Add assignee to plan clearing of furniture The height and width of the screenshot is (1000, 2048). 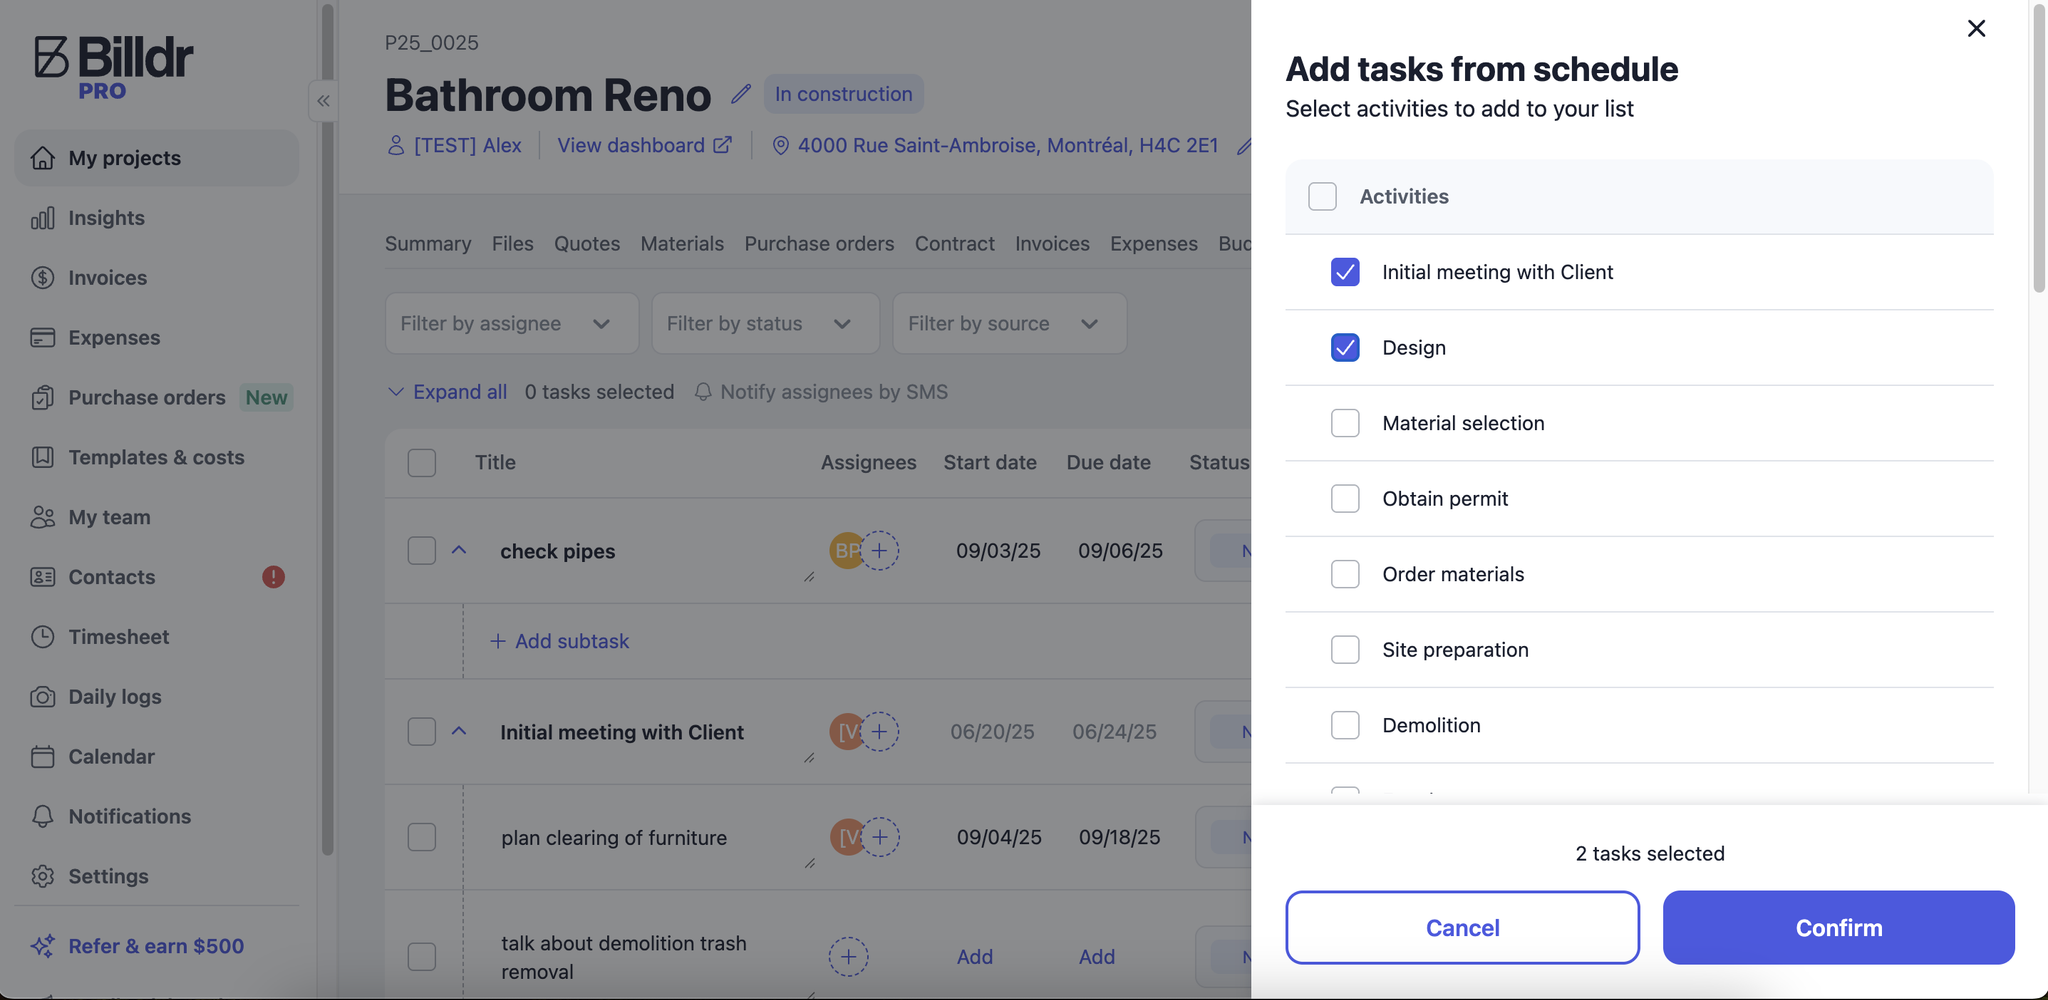tap(880, 837)
